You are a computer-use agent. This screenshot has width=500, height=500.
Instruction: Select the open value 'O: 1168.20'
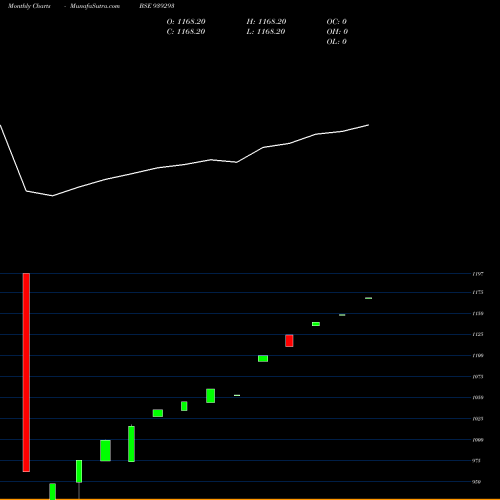186,22
